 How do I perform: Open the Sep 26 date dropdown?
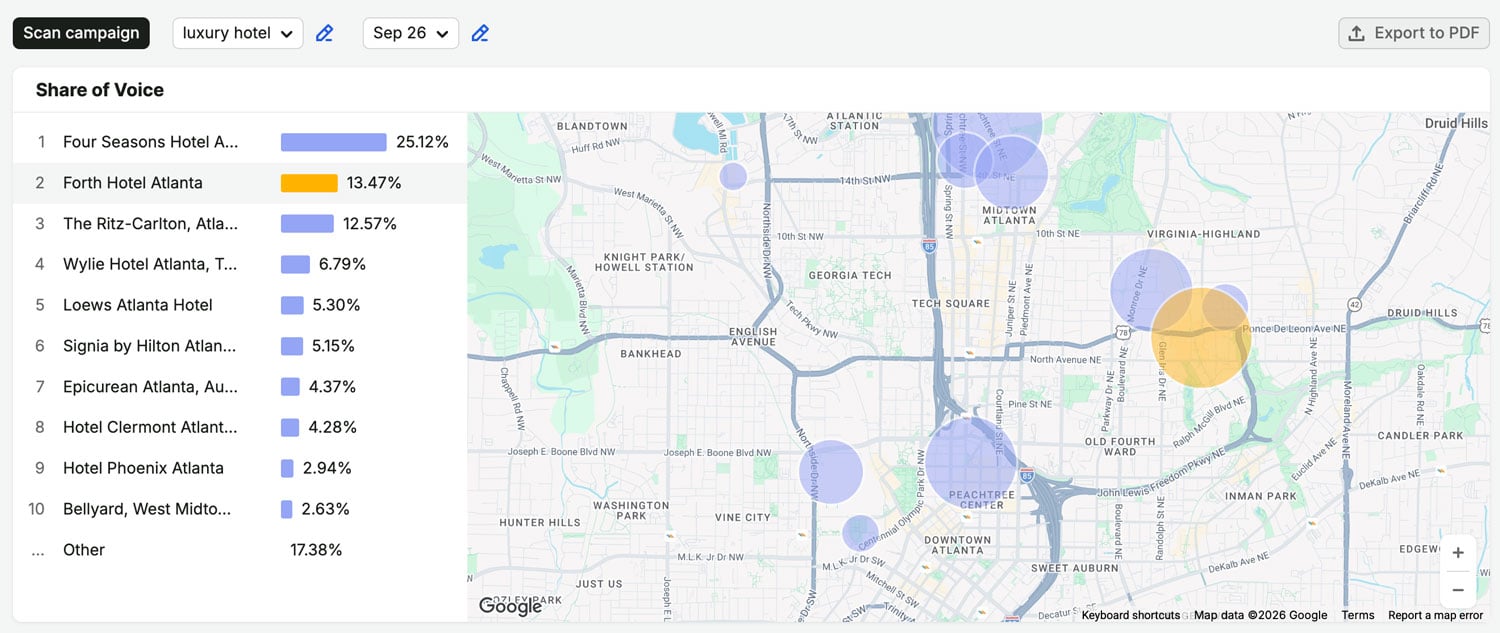click(411, 33)
